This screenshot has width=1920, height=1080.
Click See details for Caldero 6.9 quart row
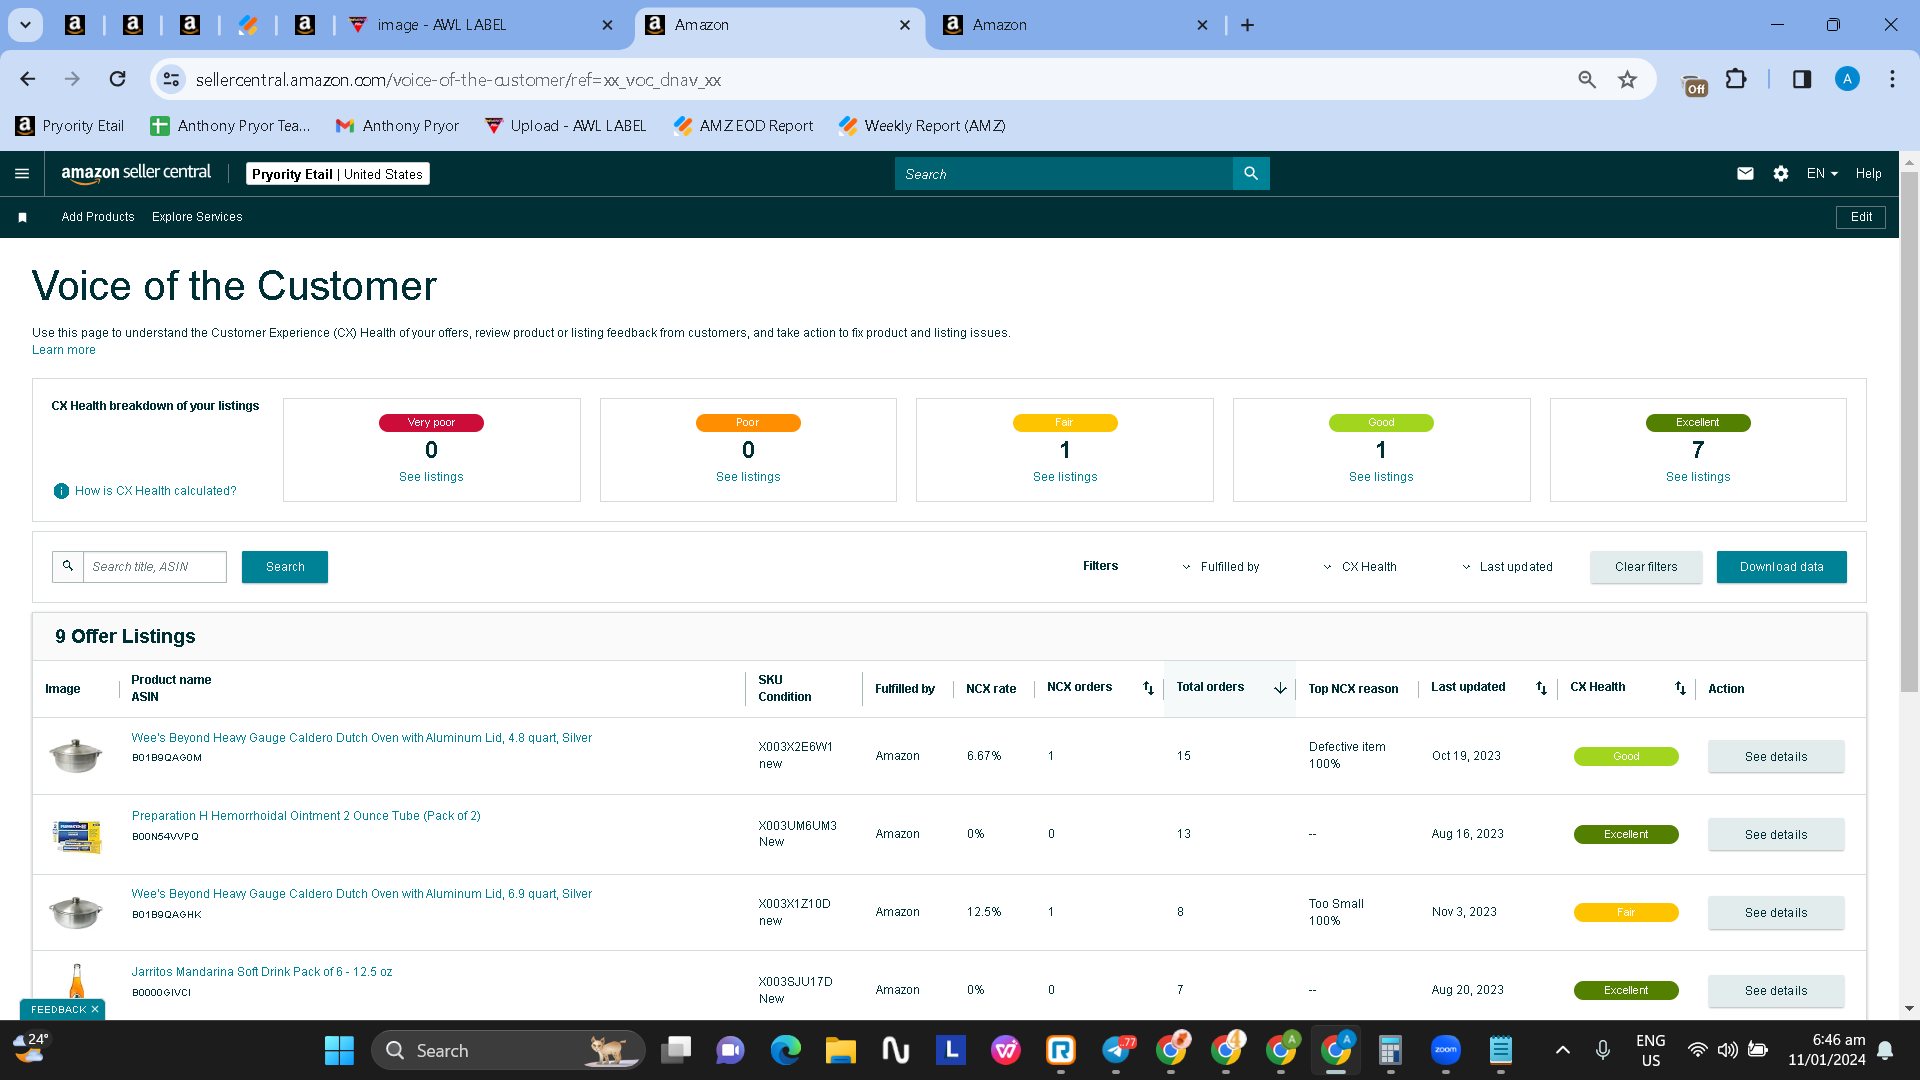click(1776, 913)
